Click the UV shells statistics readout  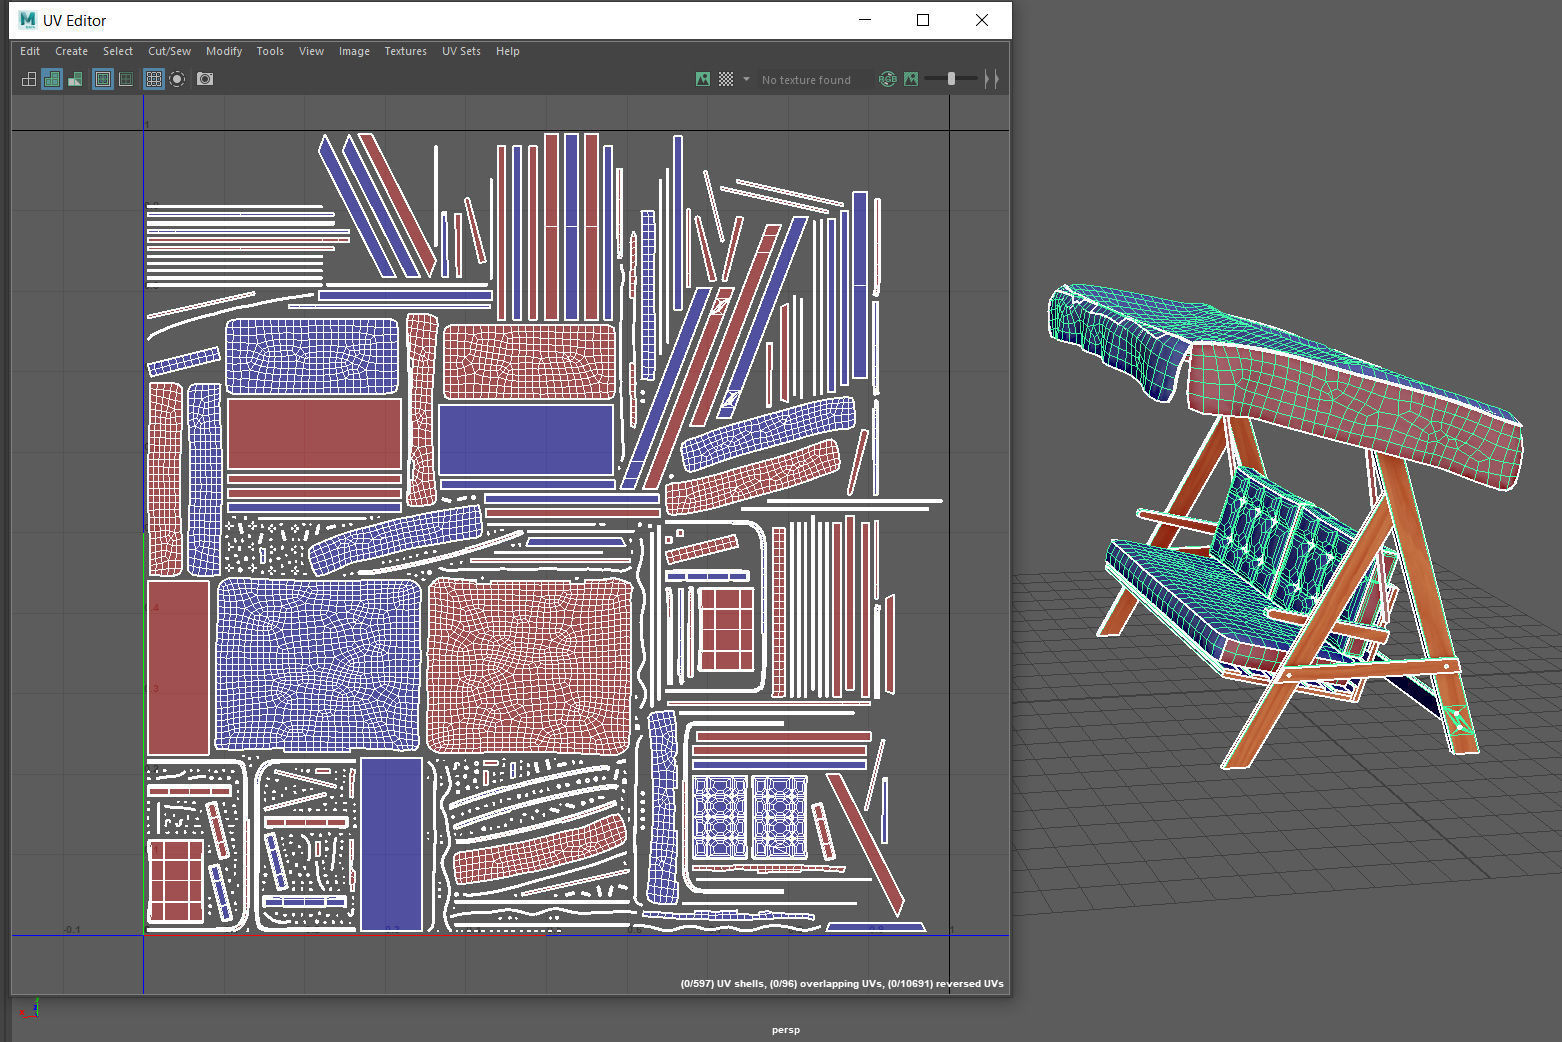pyautogui.click(x=842, y=984)
